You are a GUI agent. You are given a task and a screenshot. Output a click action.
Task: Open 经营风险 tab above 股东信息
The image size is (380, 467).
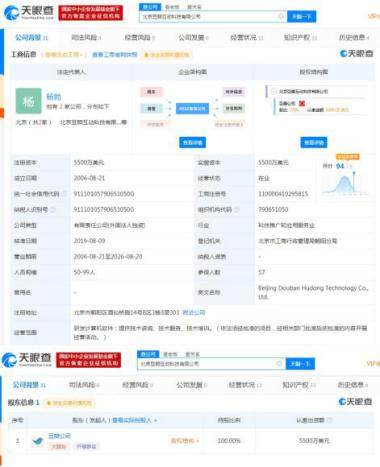click(x=137, y=385)
